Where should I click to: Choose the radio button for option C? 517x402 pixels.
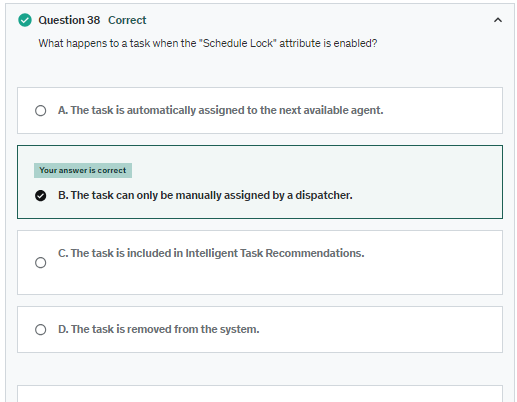tap(41, 263)
